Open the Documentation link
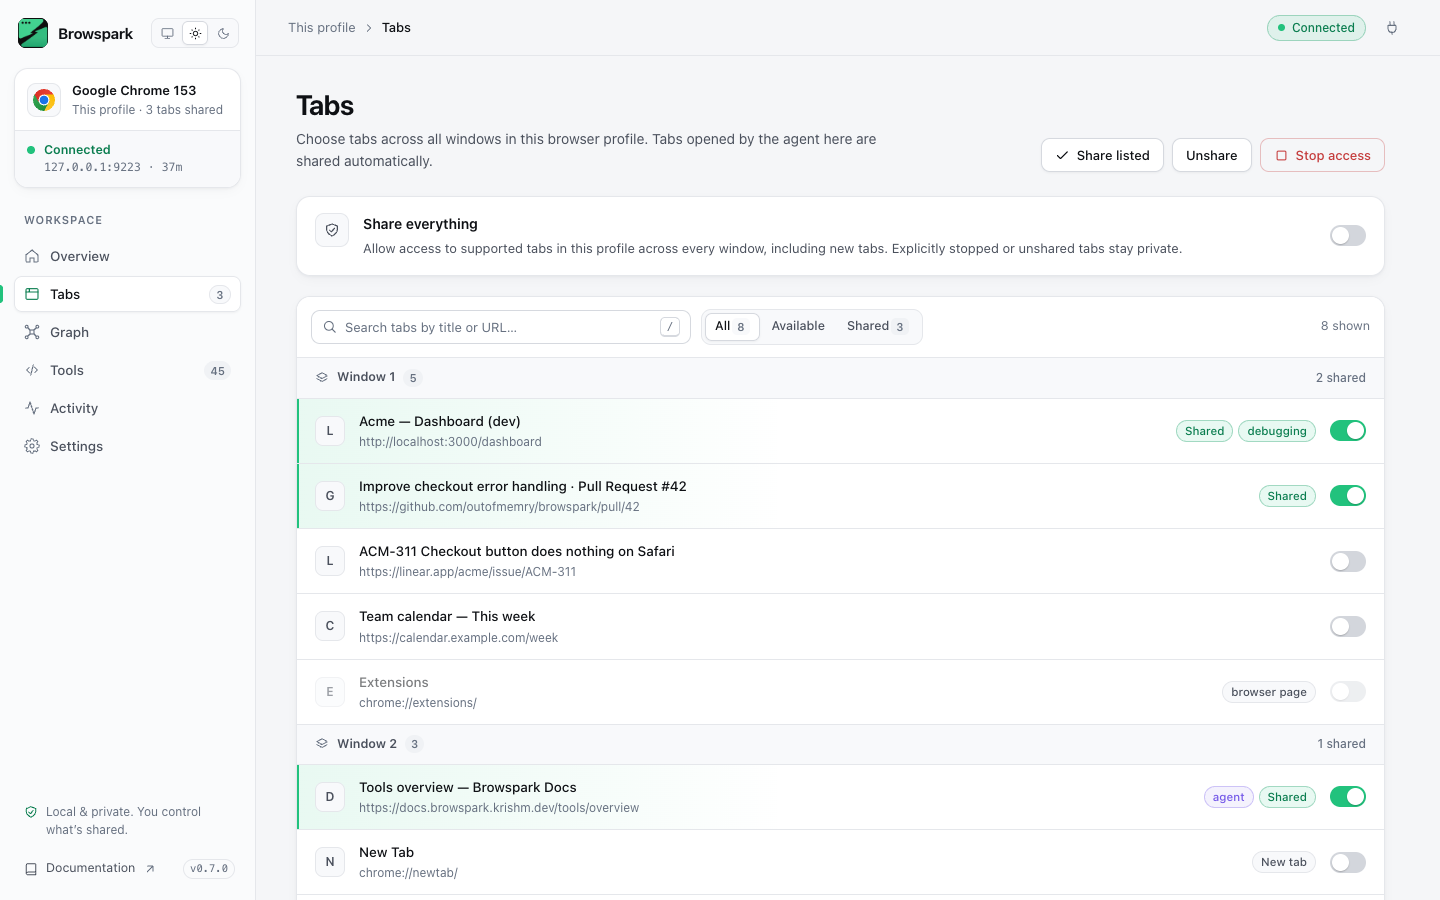Screen dimensions: 1440x900 (90, 868)
